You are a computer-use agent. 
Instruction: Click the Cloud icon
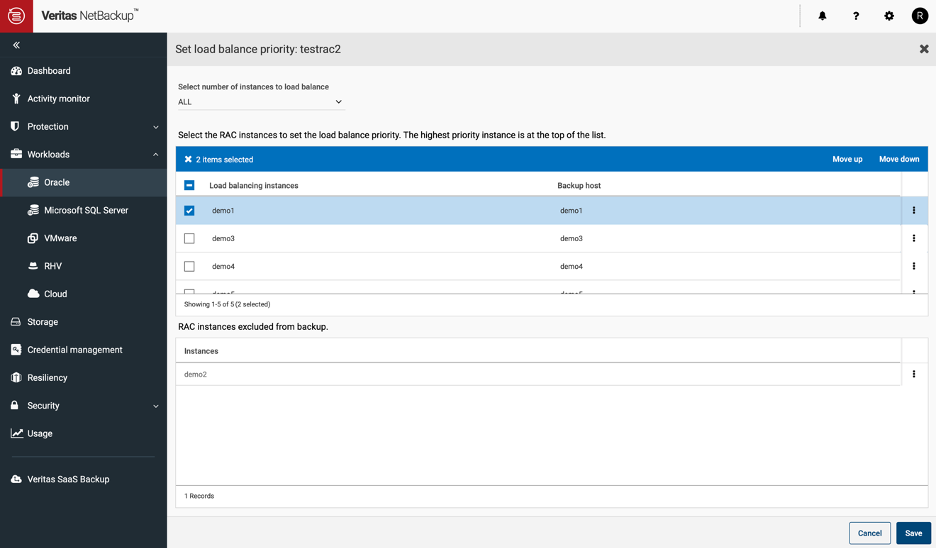[33, 294]
